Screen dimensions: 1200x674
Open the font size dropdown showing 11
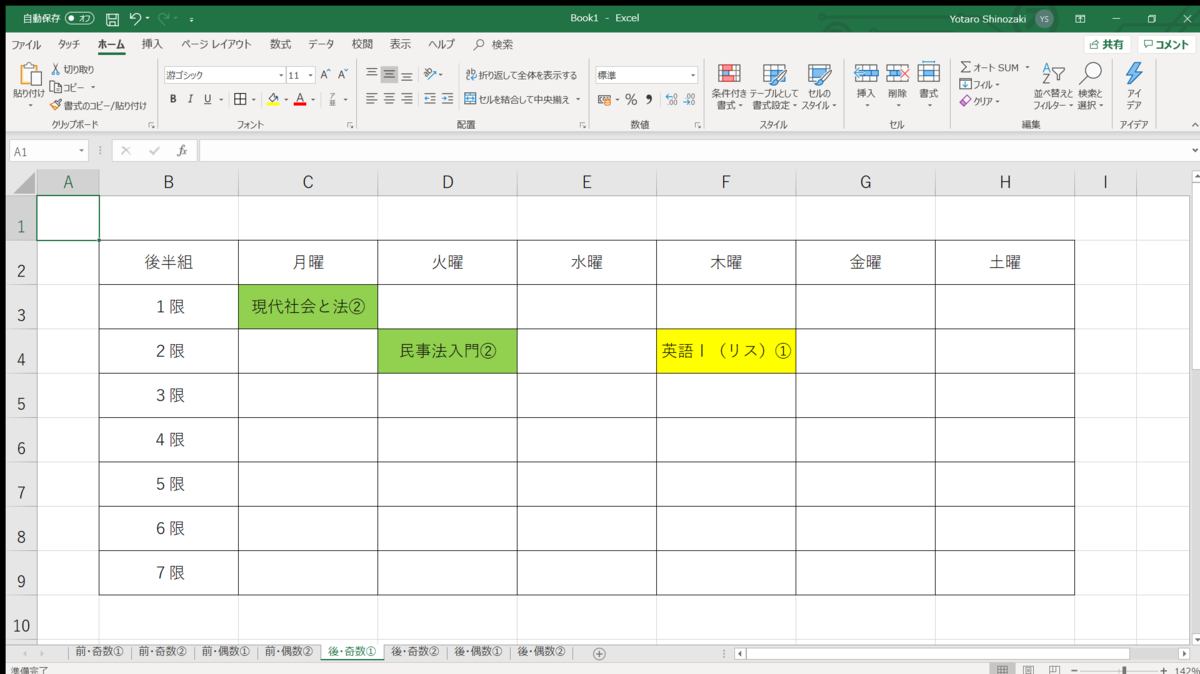tap(311, 75)
